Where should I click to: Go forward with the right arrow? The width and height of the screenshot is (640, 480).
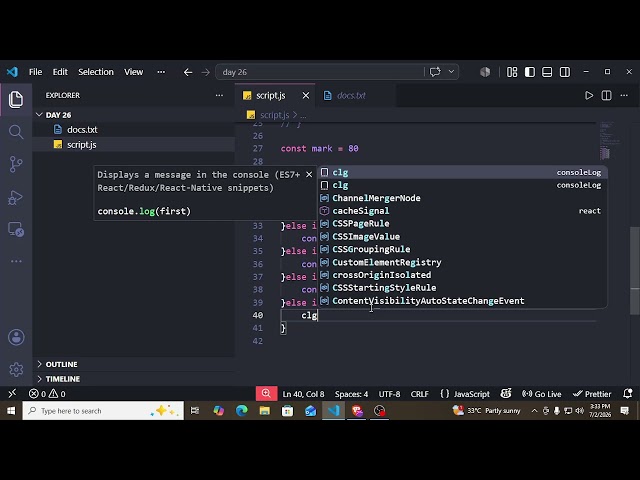[x=205, y=72]
